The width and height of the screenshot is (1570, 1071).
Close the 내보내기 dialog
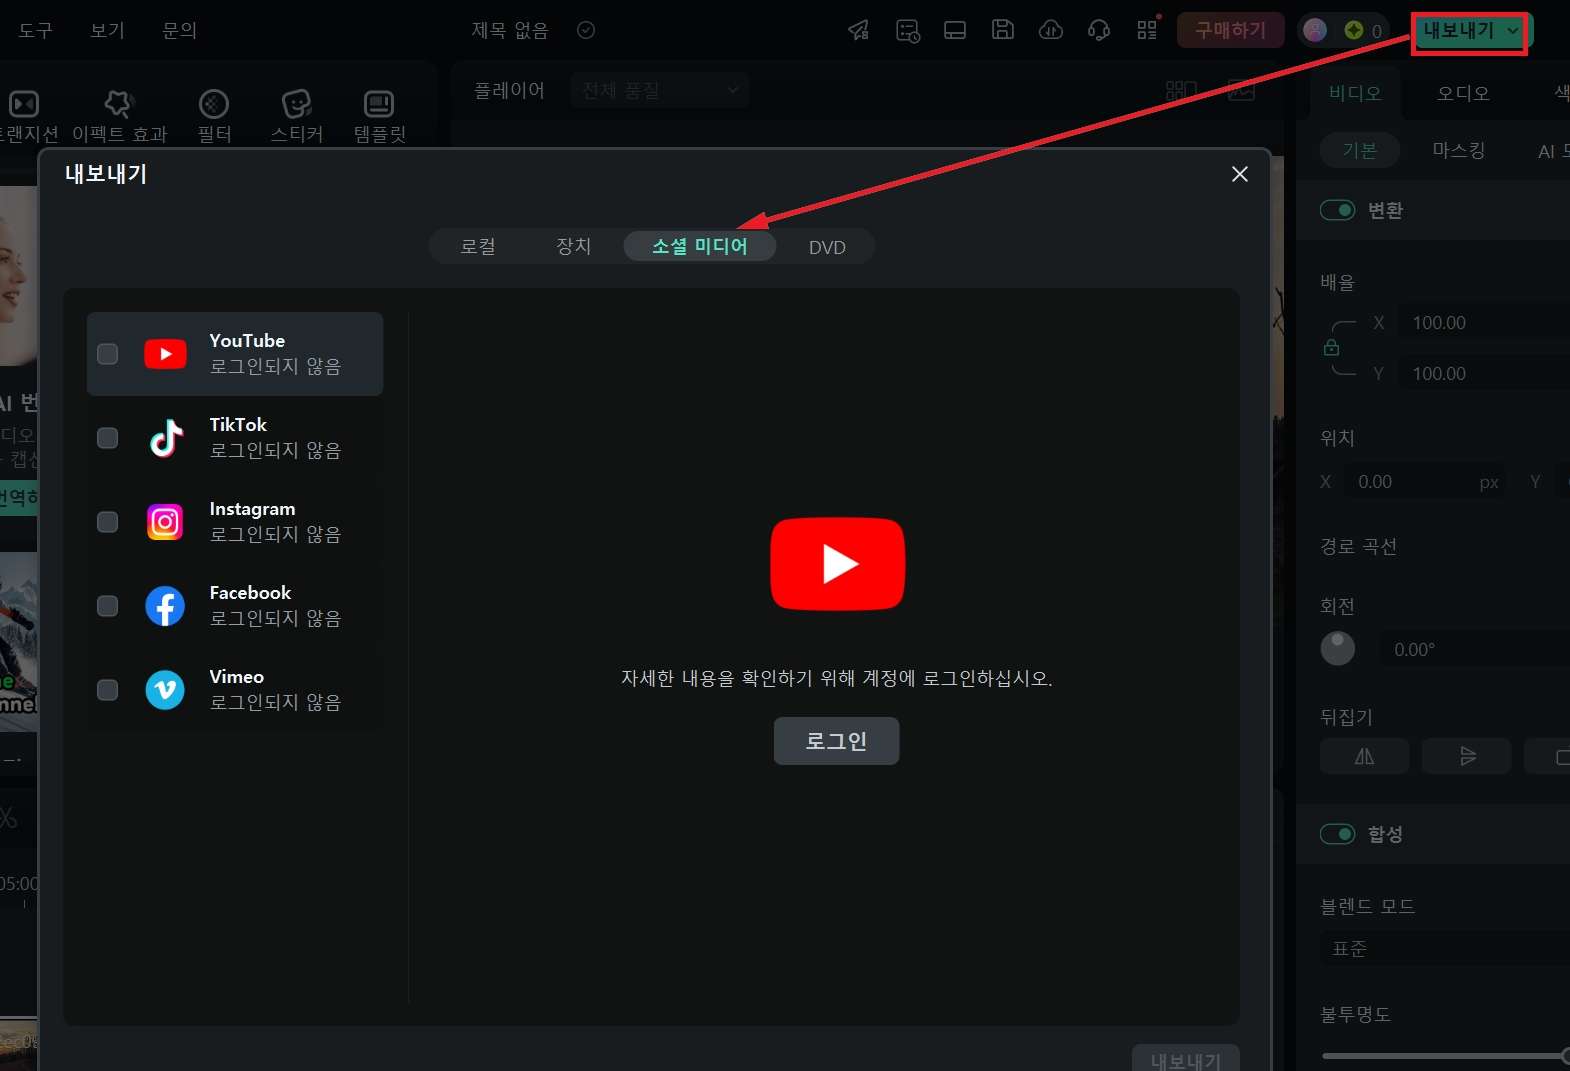click(1240, 174)
